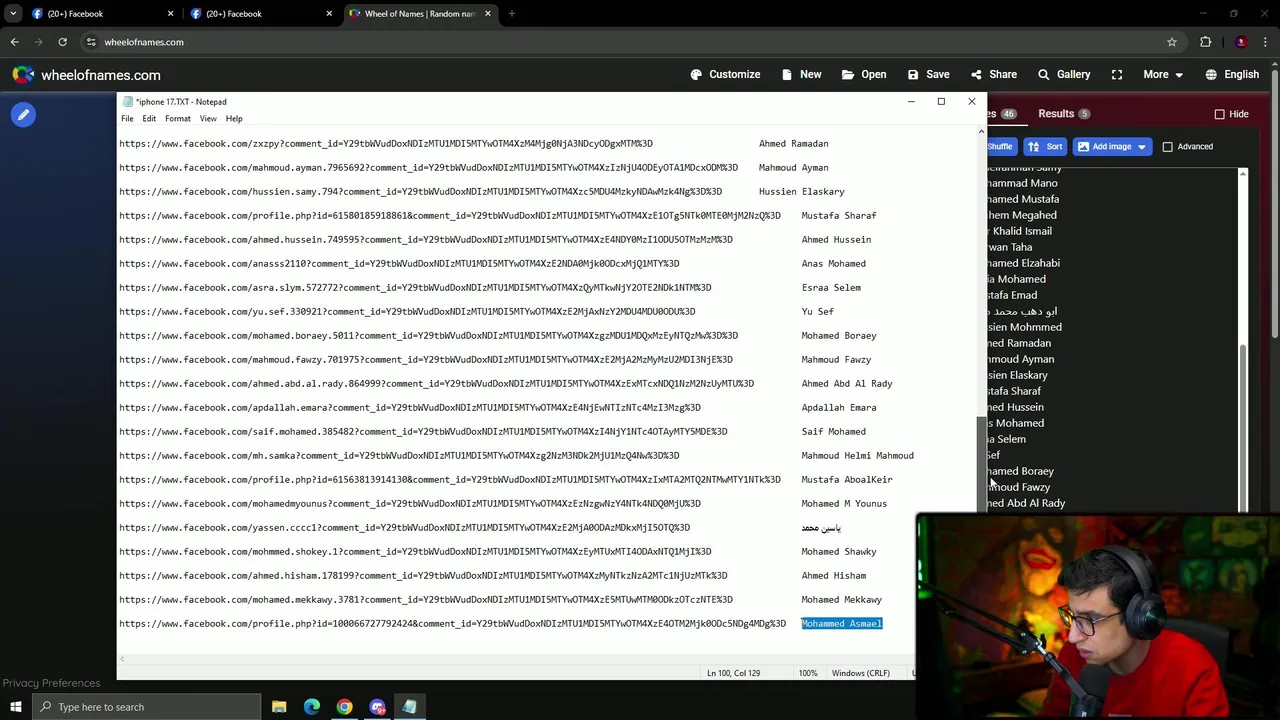Open Privacy Preferences link
1280x720 pixels.
point(51,683)
